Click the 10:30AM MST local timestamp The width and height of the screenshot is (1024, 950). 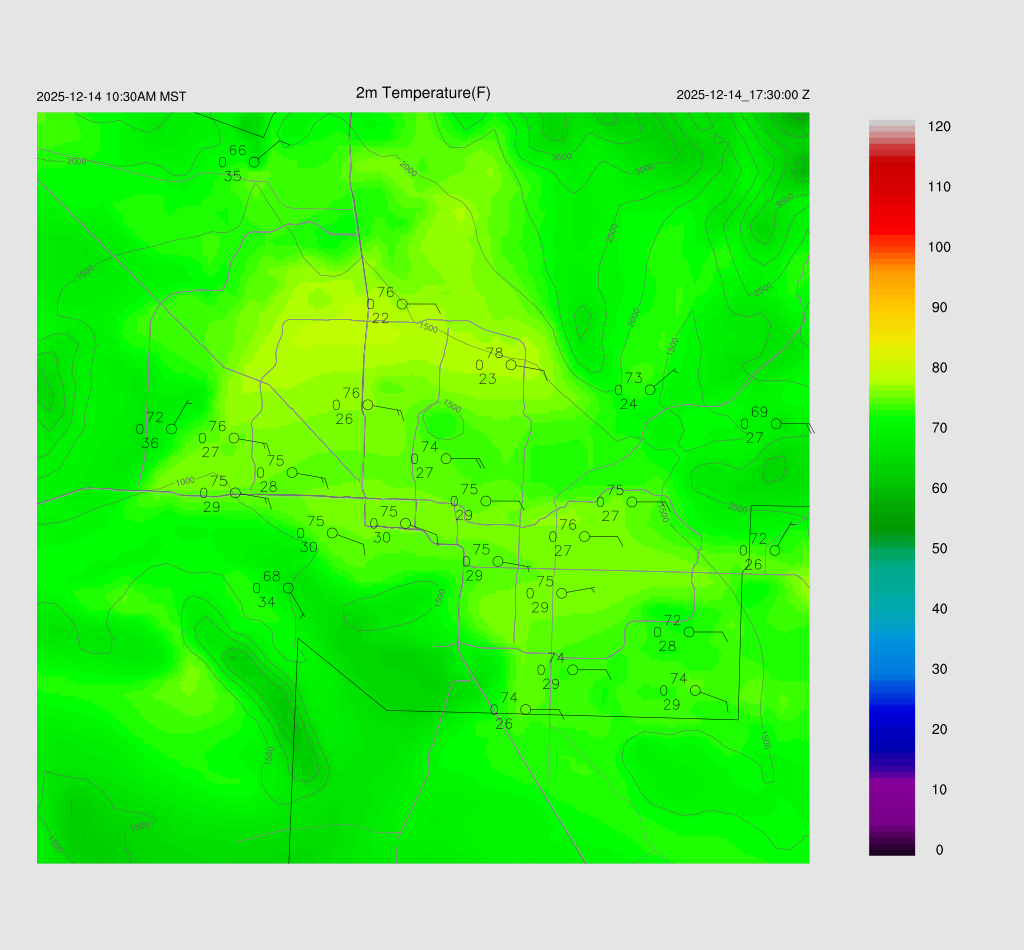(x=111, y=97)
